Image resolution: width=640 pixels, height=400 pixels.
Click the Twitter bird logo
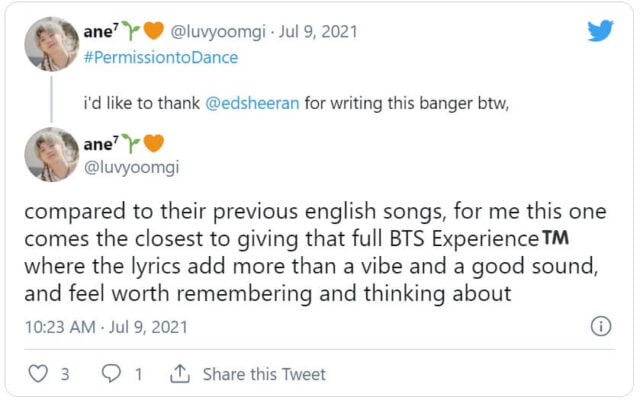pos(600,30)
